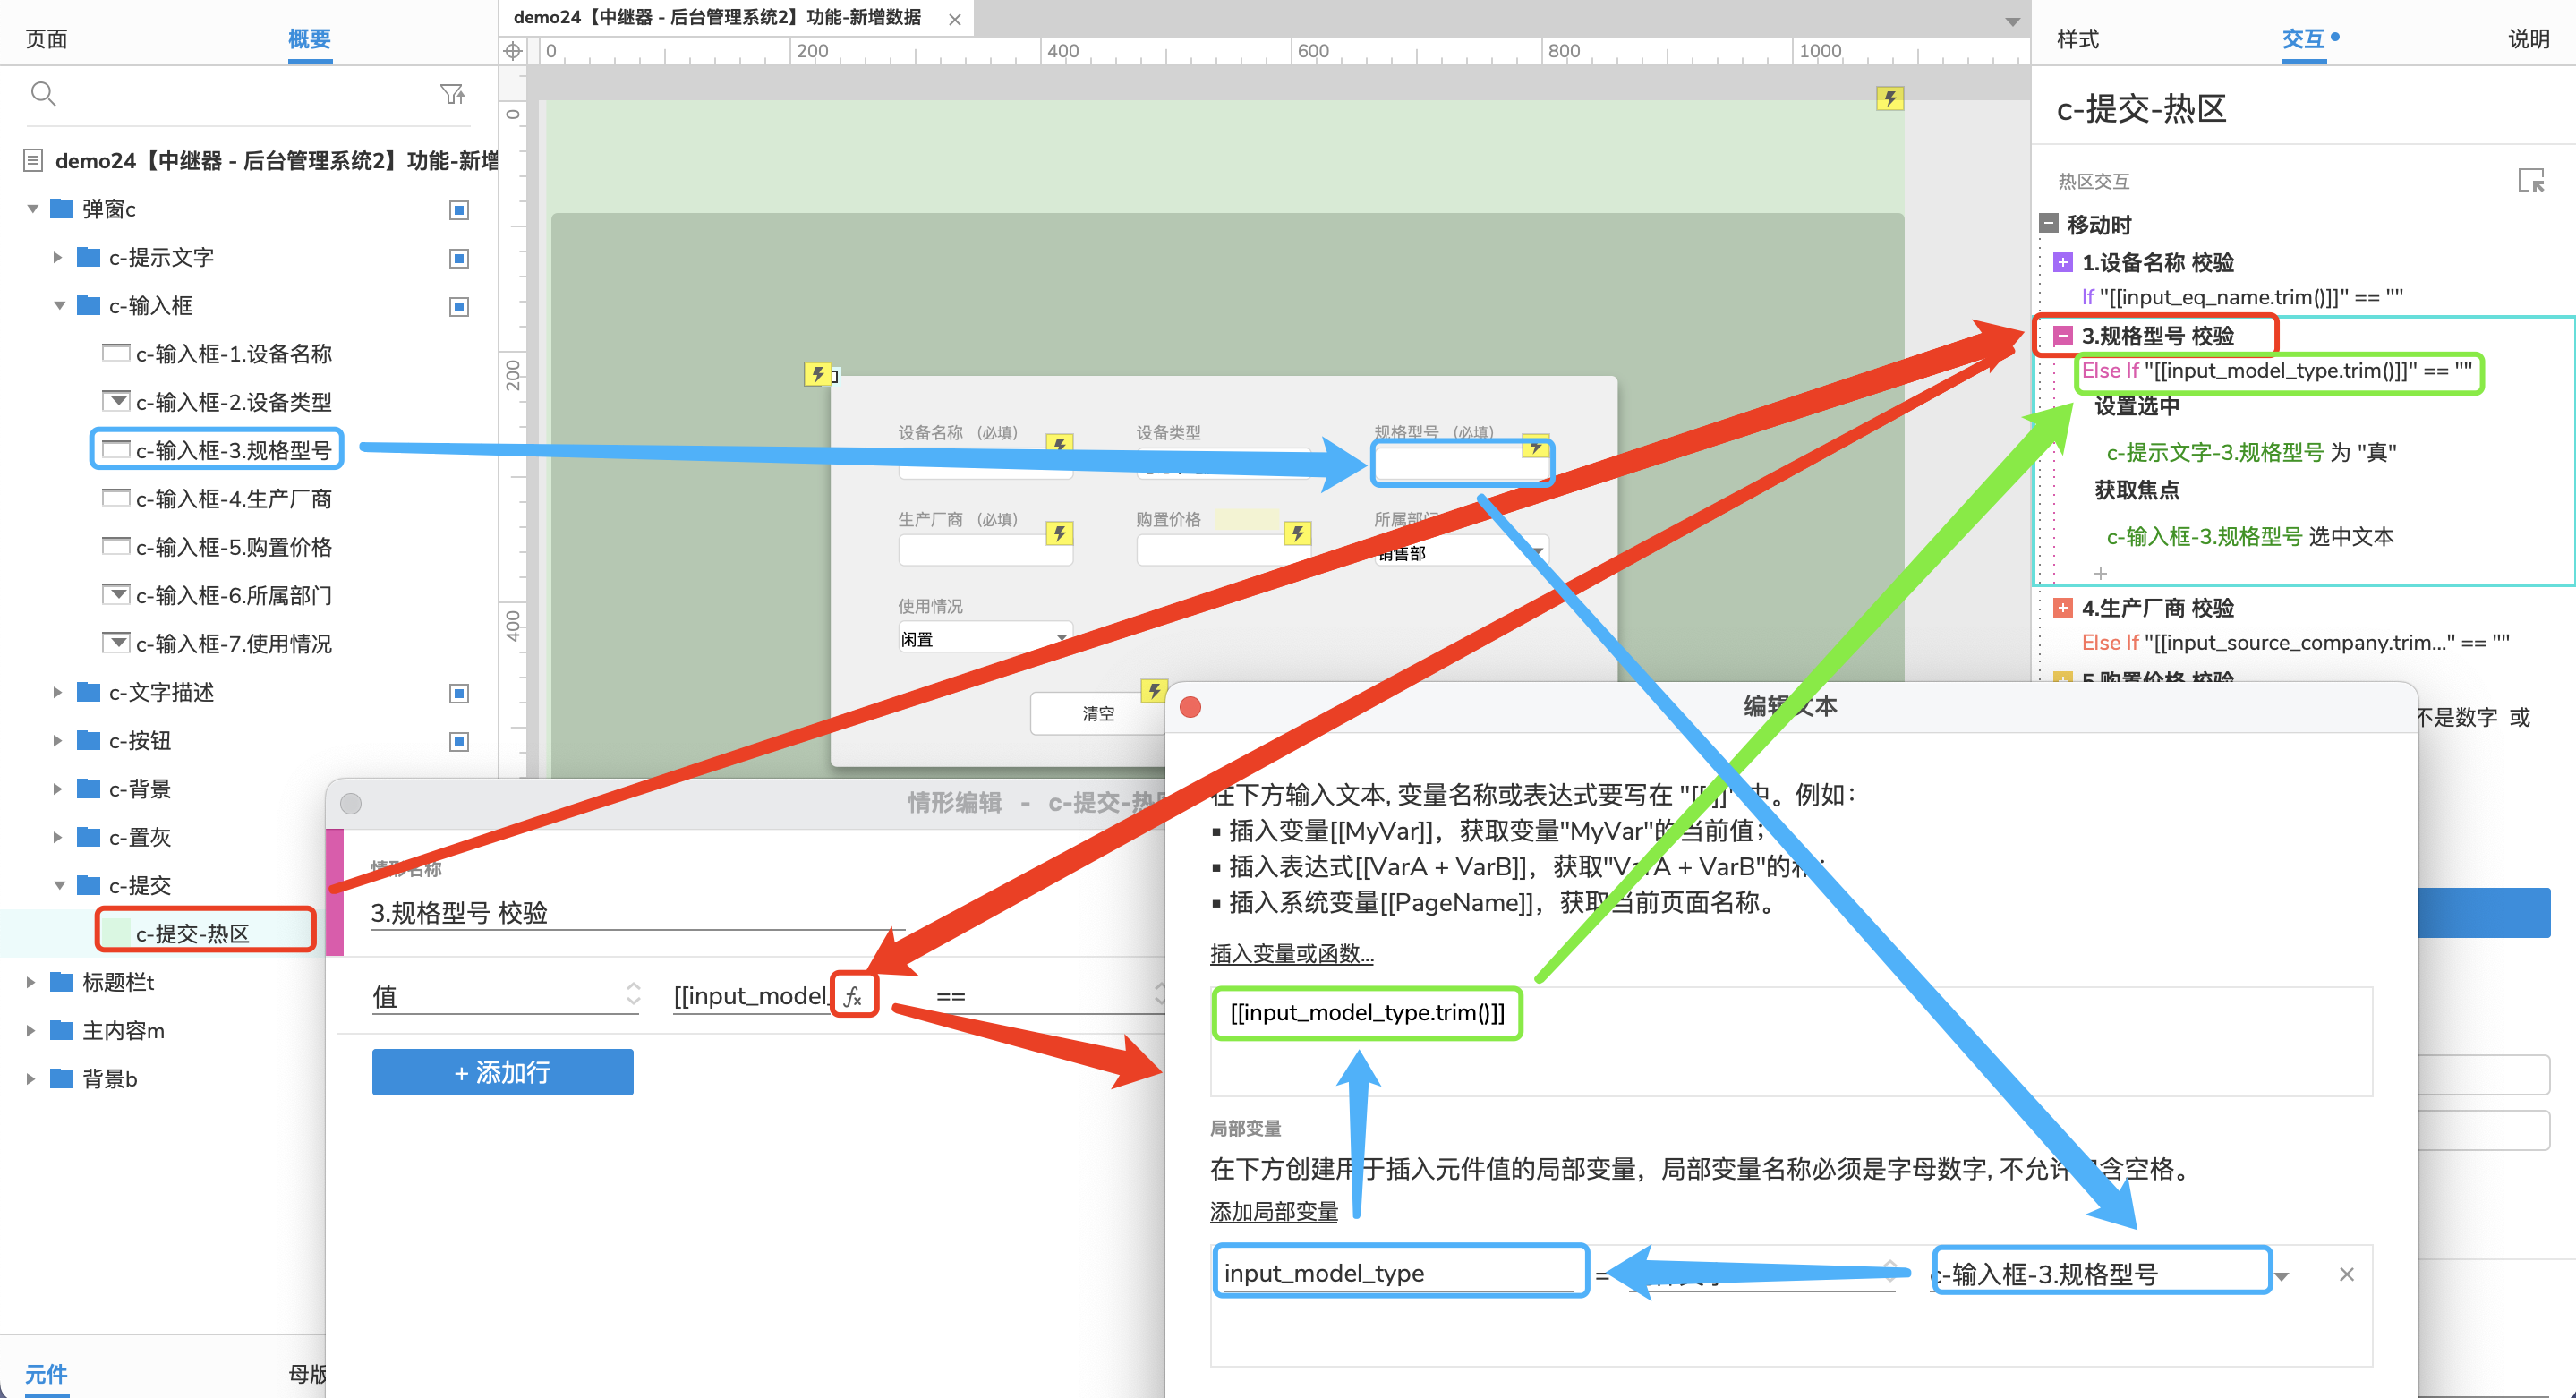The image size is (2576, 1398).
Task: Click the 清空 button on canvas
Action: pyautogui.click(x=1098, y=713)
